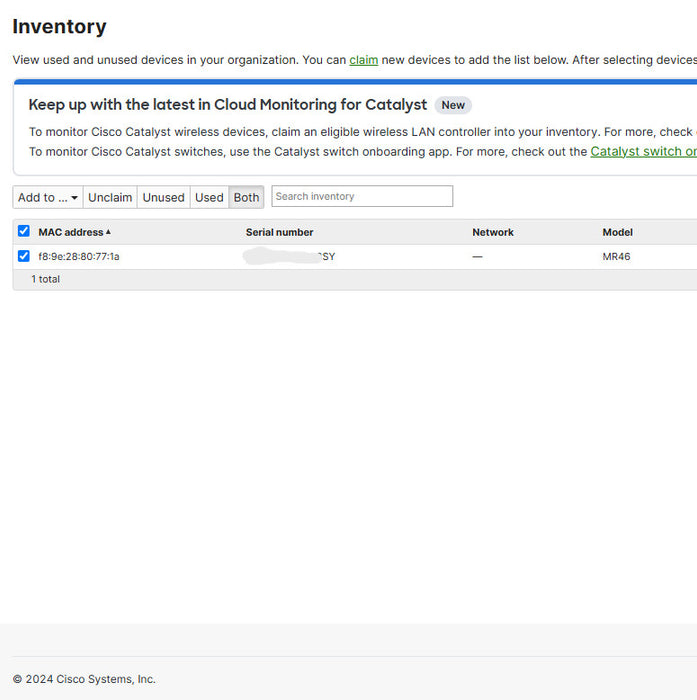
Task: Click the Model column header
Action: 618,232
